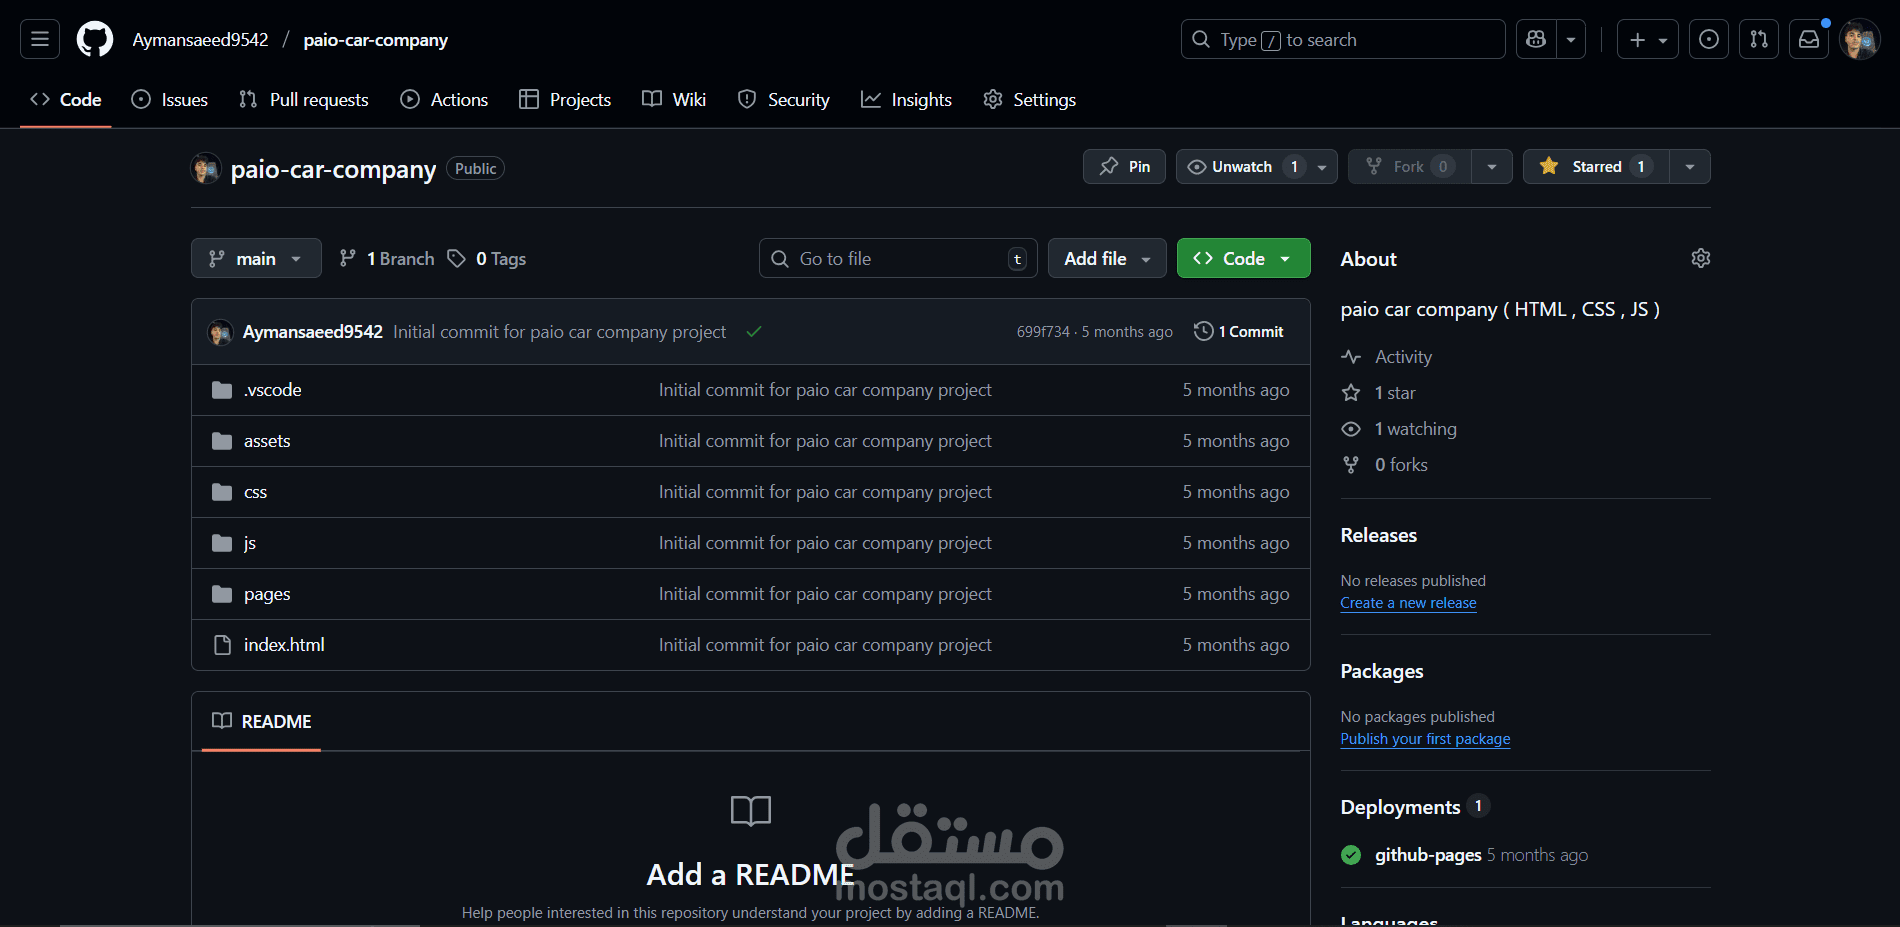This screenshot has height=927, width=1900.
Task: Open the latest commit message link
Action: click(x=559, y=332)
